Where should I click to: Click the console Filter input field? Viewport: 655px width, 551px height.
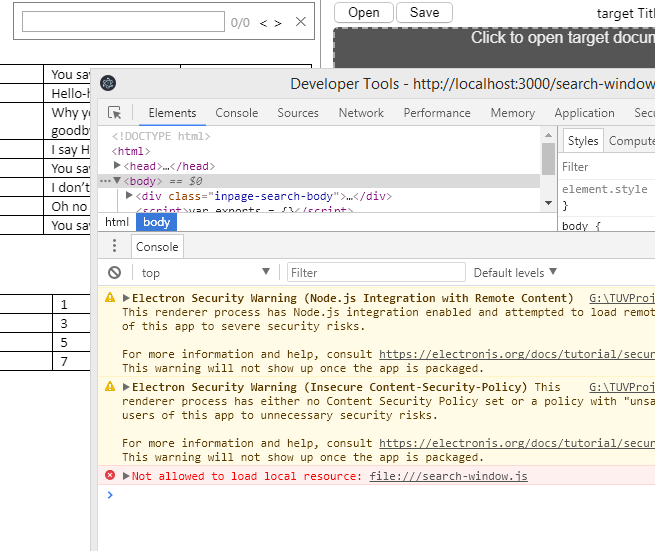pyautogui.click(x=376, y=272)
